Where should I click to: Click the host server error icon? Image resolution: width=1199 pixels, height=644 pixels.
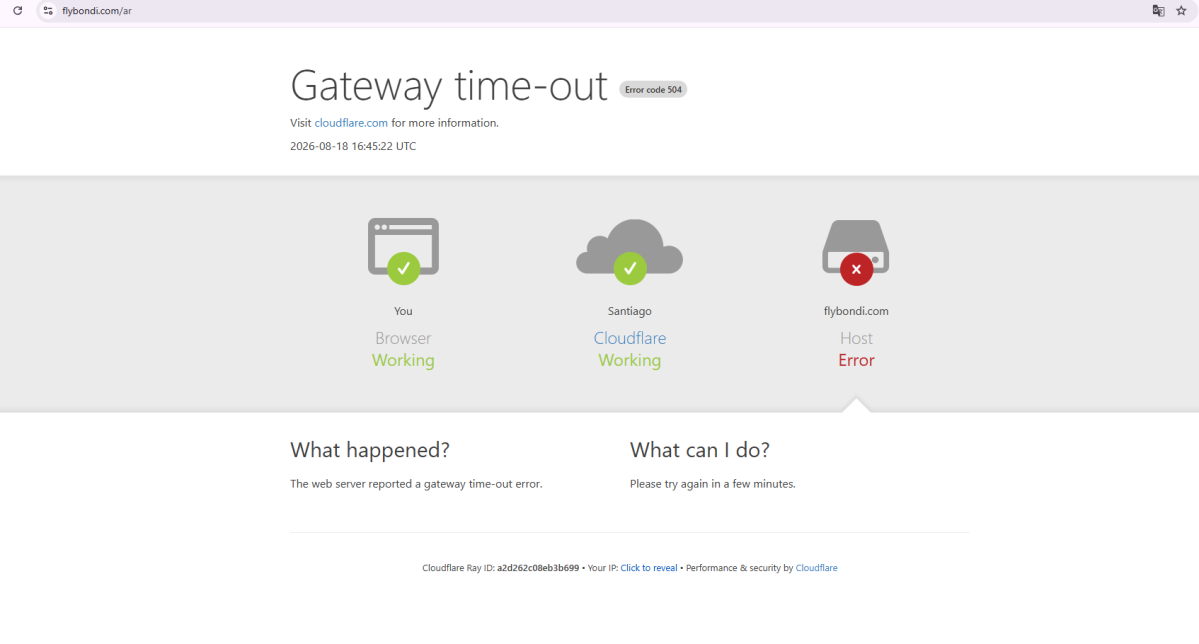coord(856,252)
